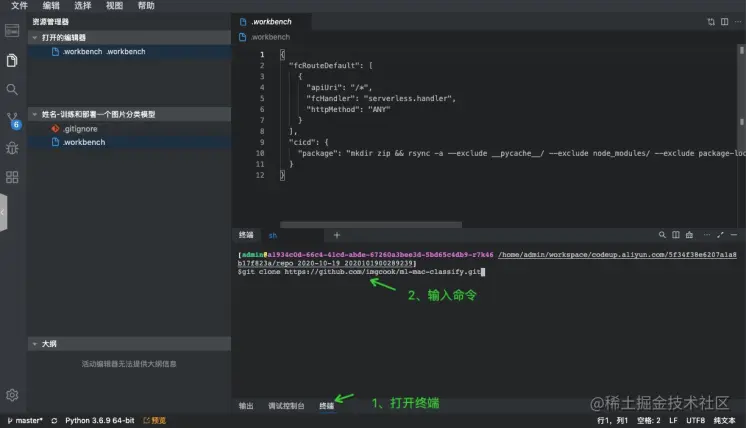Switch to the 输出 output tab
746x428 pixels.
click(x=246, y=406)
